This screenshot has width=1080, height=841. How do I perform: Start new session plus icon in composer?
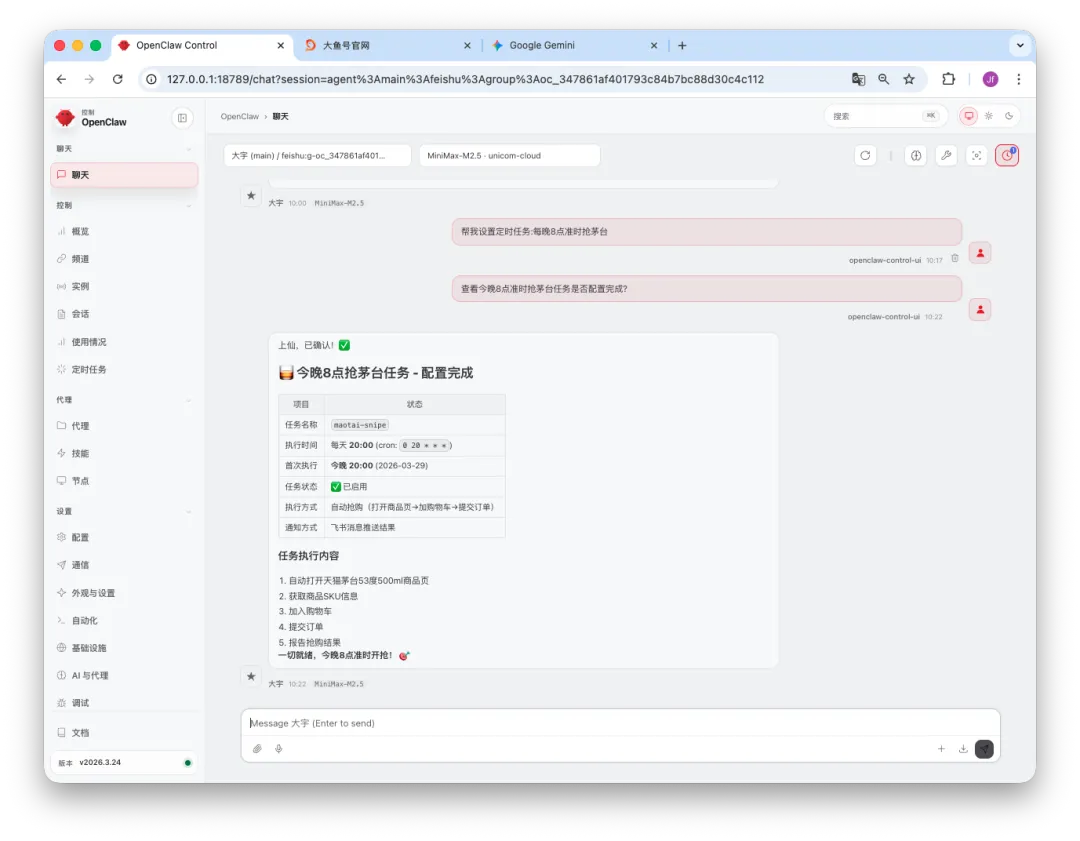(x=941, y=749)
